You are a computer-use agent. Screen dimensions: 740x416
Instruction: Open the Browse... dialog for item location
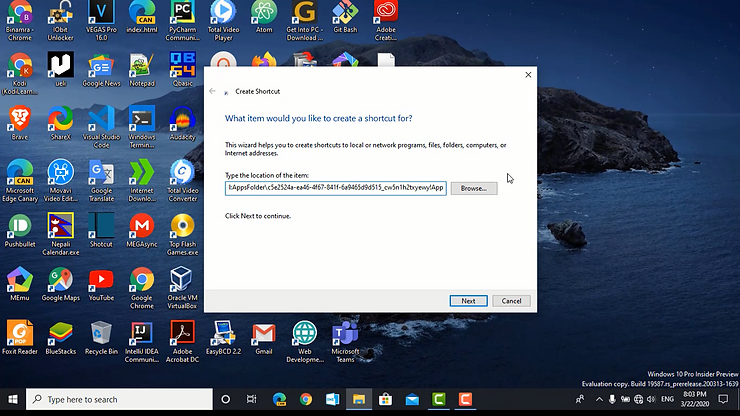coord(474,188)
